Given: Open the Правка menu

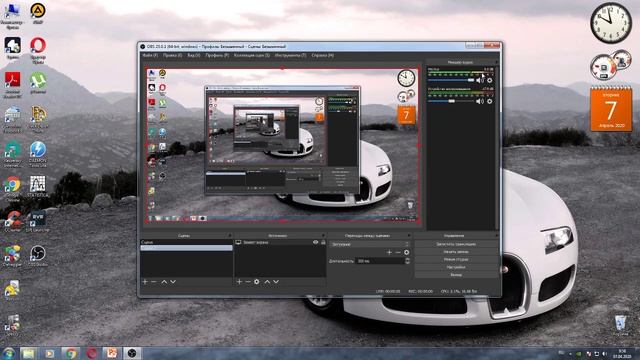Looking at the screenshot, I should pyautogui.click(x=172, y=55).
